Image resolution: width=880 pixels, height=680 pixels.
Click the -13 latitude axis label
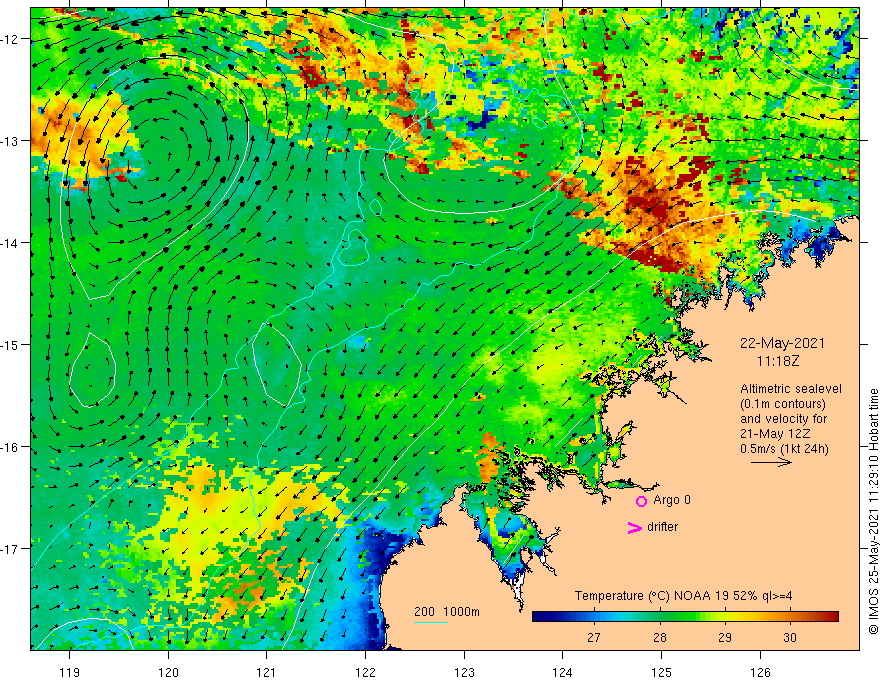coord(11,141)
